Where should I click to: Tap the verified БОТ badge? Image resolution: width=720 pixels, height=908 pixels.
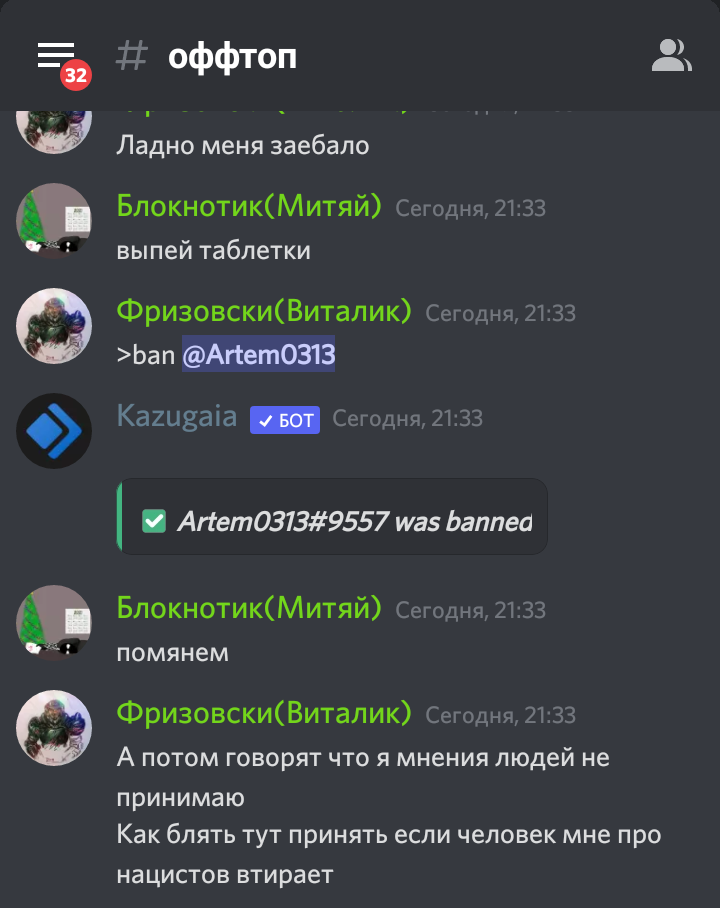click(x=285, y=420)
